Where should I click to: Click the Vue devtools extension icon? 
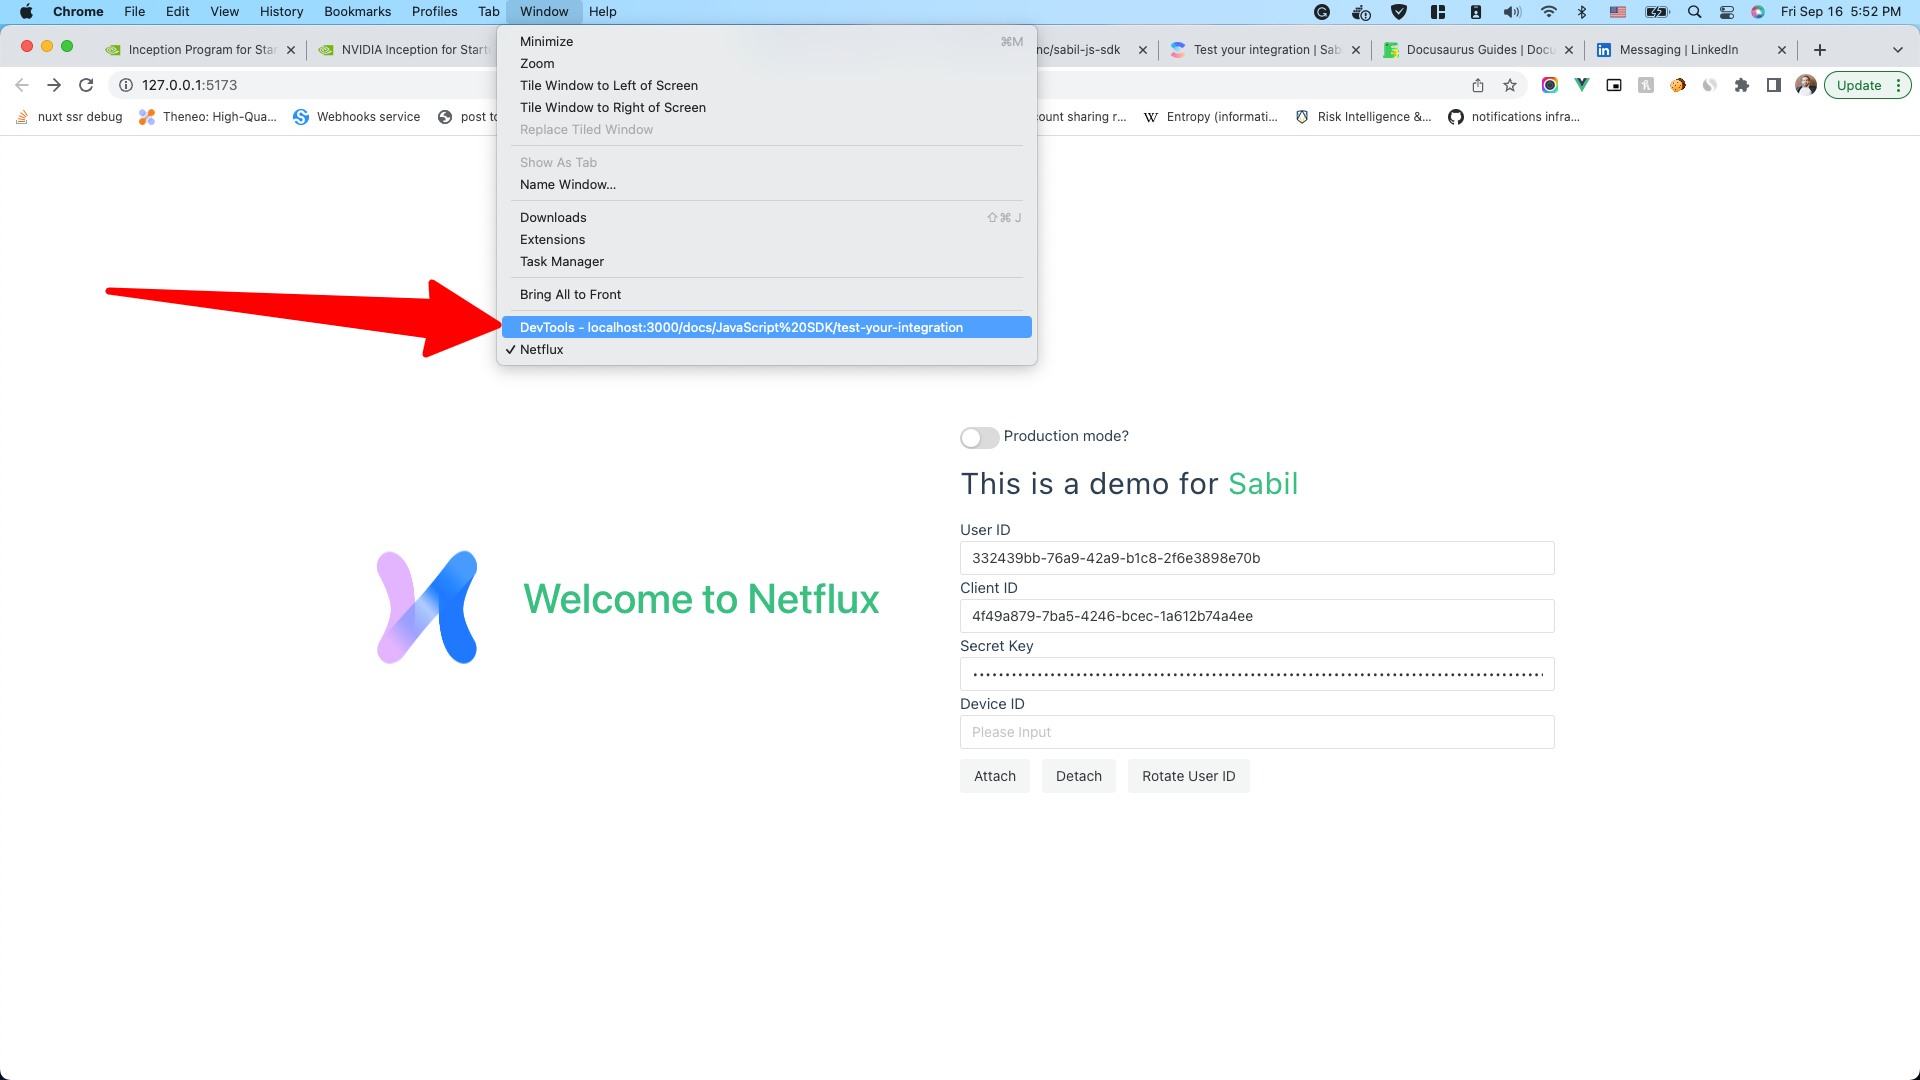(1582, 85)
